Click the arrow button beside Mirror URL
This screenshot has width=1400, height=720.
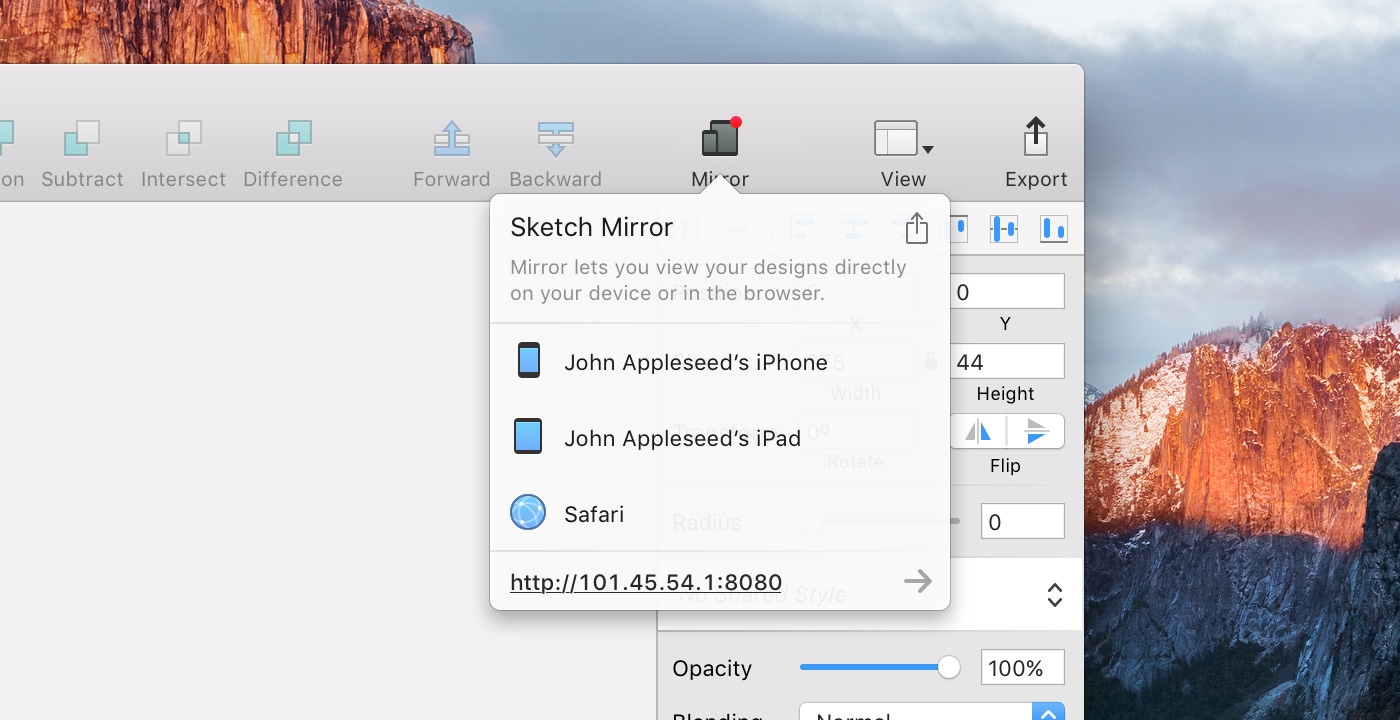tap(917, 581)
